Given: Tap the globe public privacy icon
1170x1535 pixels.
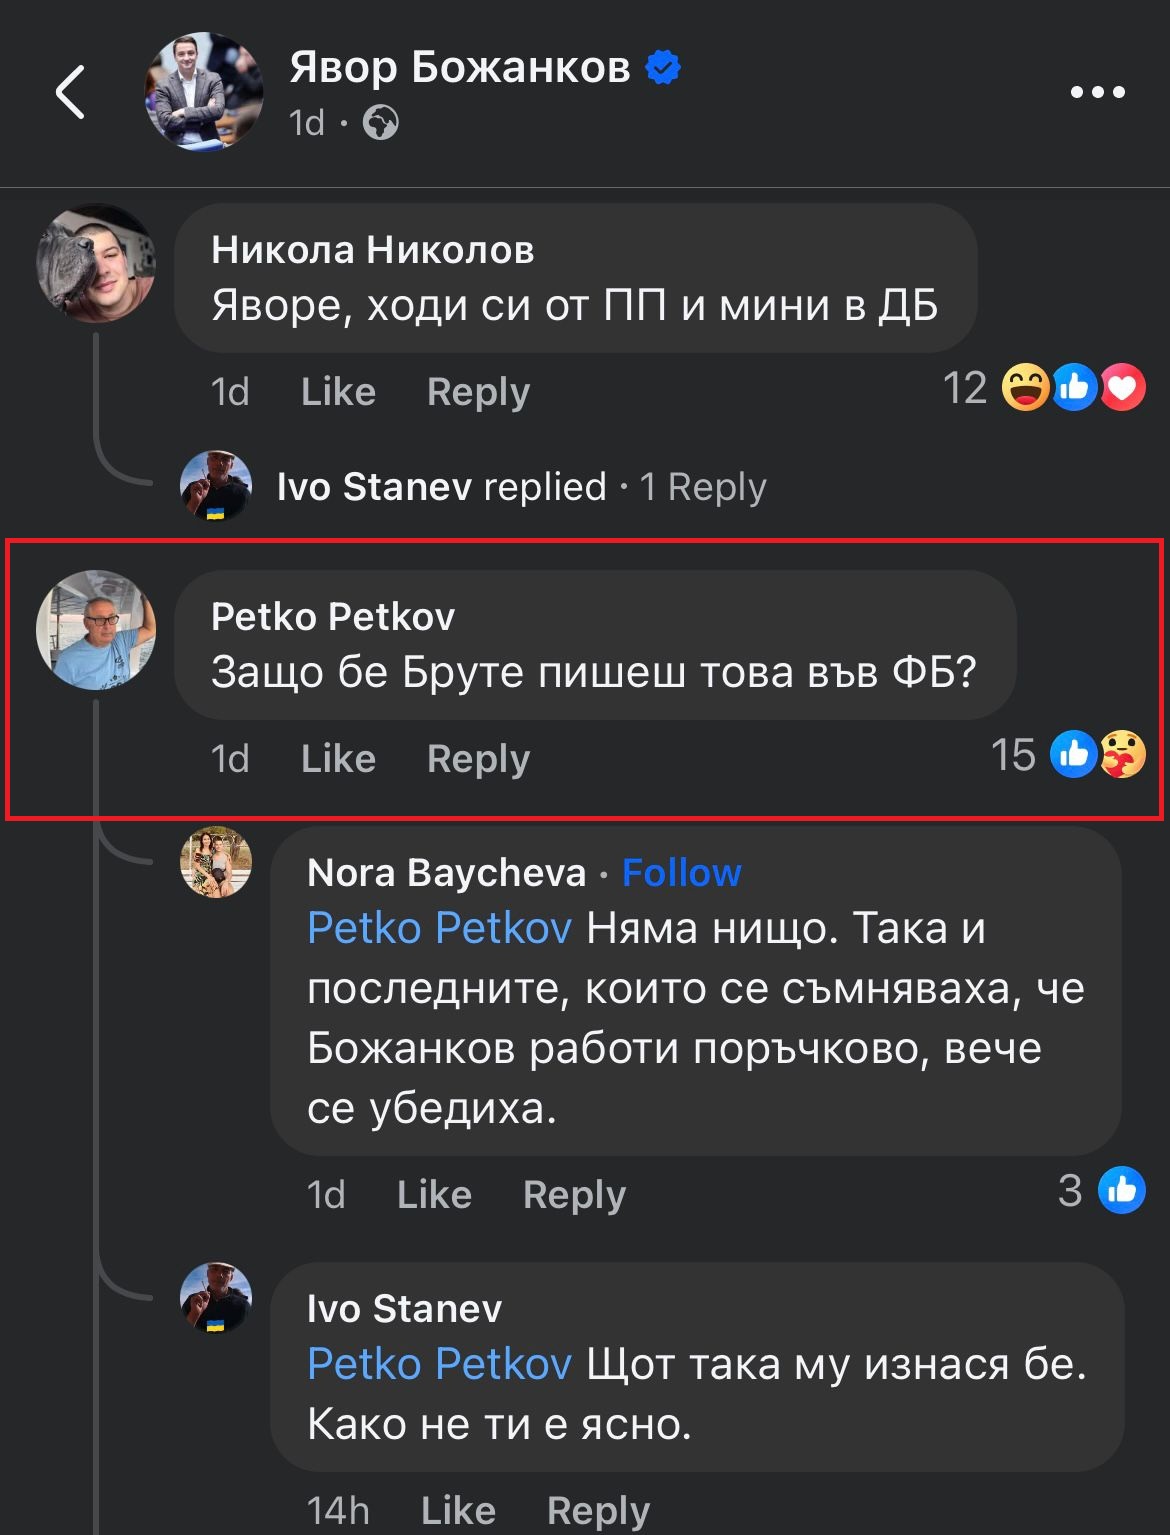Looking at the screenshot, I should pyautogui.click(x=380, y=123).
